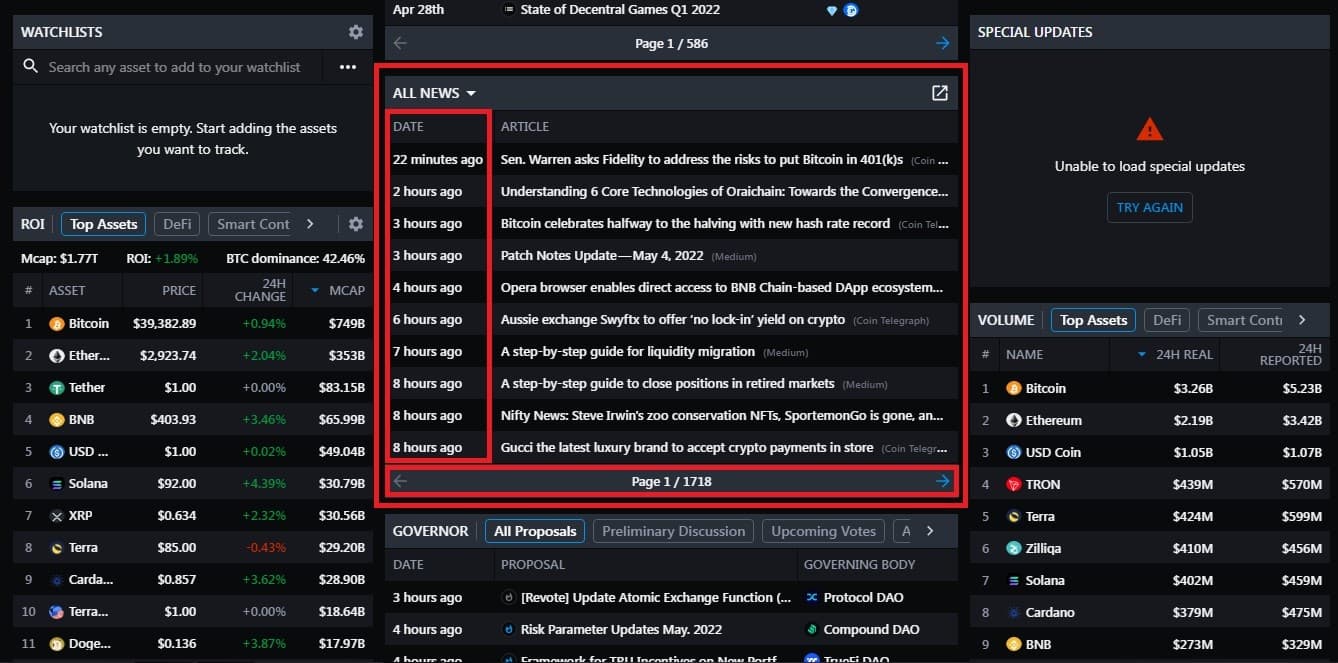The height and width of the screenshot is (663, 1338).
Task: Click the Cardano icon in ROI table
Action: (x=57, y=580)
